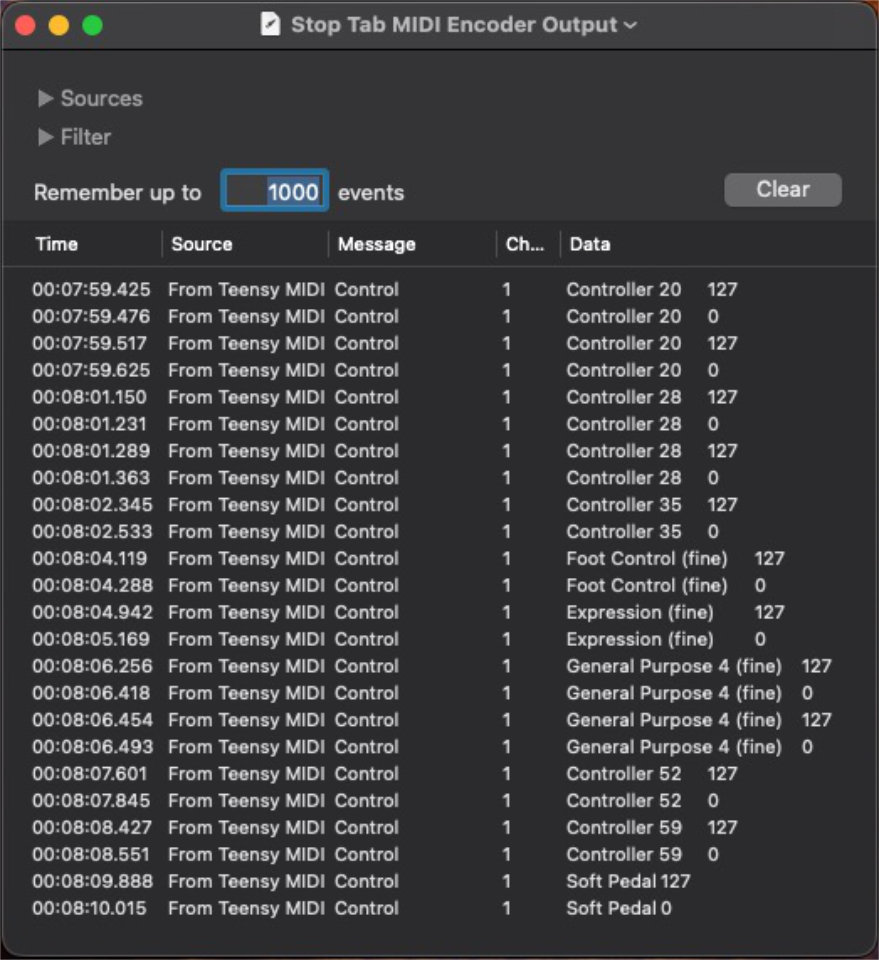The width and height of the screenshot is (879, 960).
Task: Click the Data column header
Action: point(590,244)
